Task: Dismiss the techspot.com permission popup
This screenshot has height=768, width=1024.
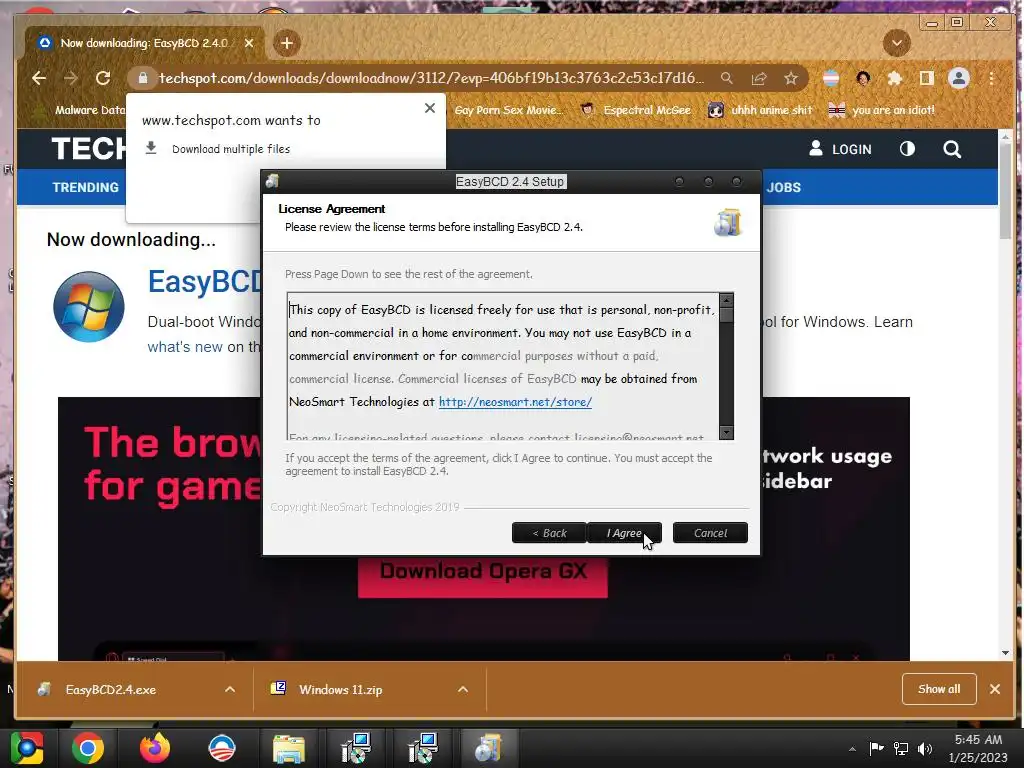Action: coord(430,108)
